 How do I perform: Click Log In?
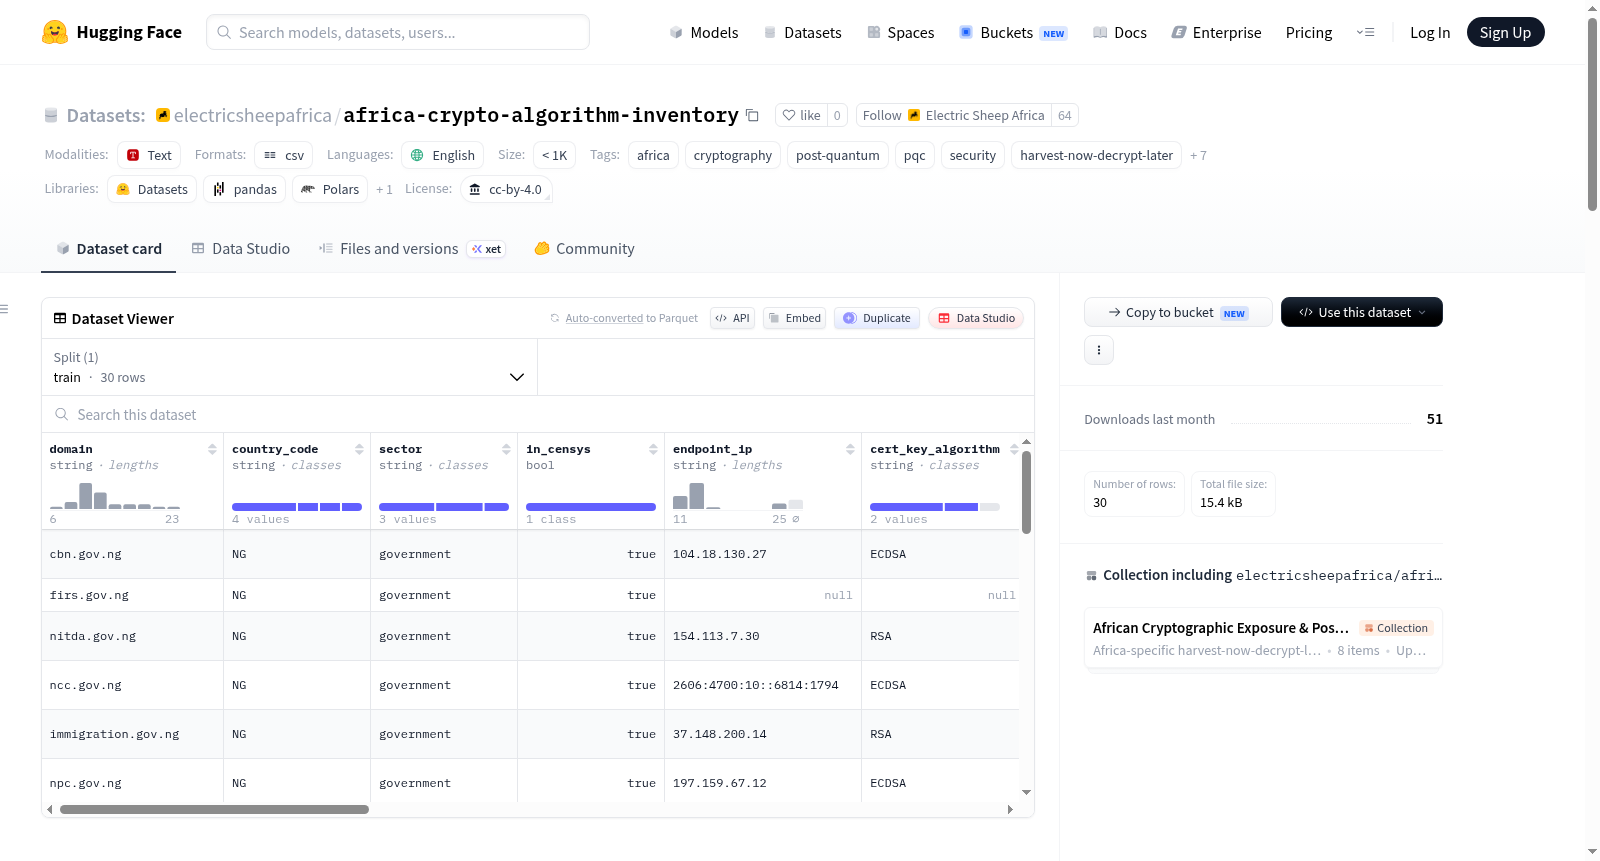point(1430,32)
